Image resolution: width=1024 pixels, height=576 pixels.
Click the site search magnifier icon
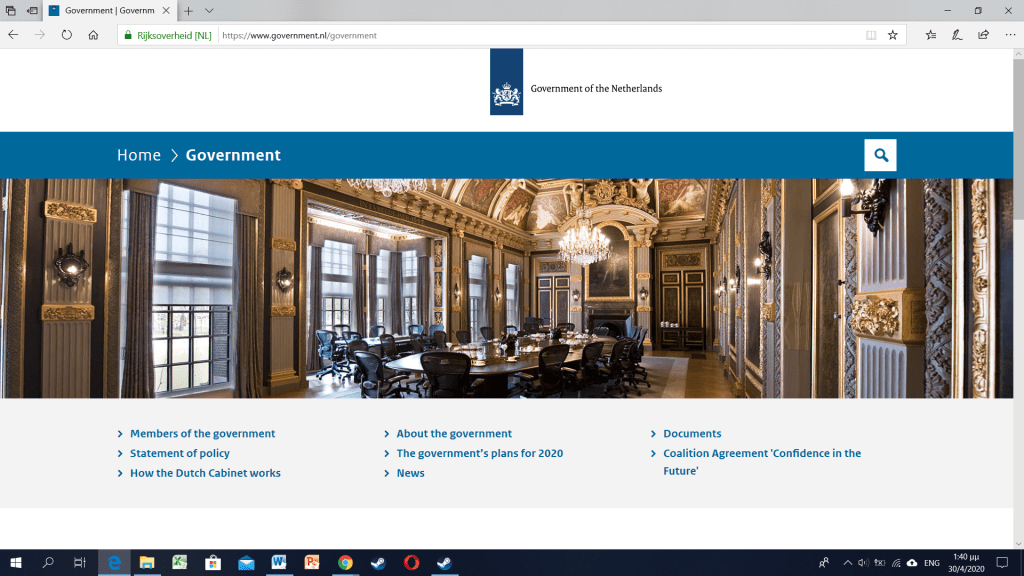click(880, 155)
